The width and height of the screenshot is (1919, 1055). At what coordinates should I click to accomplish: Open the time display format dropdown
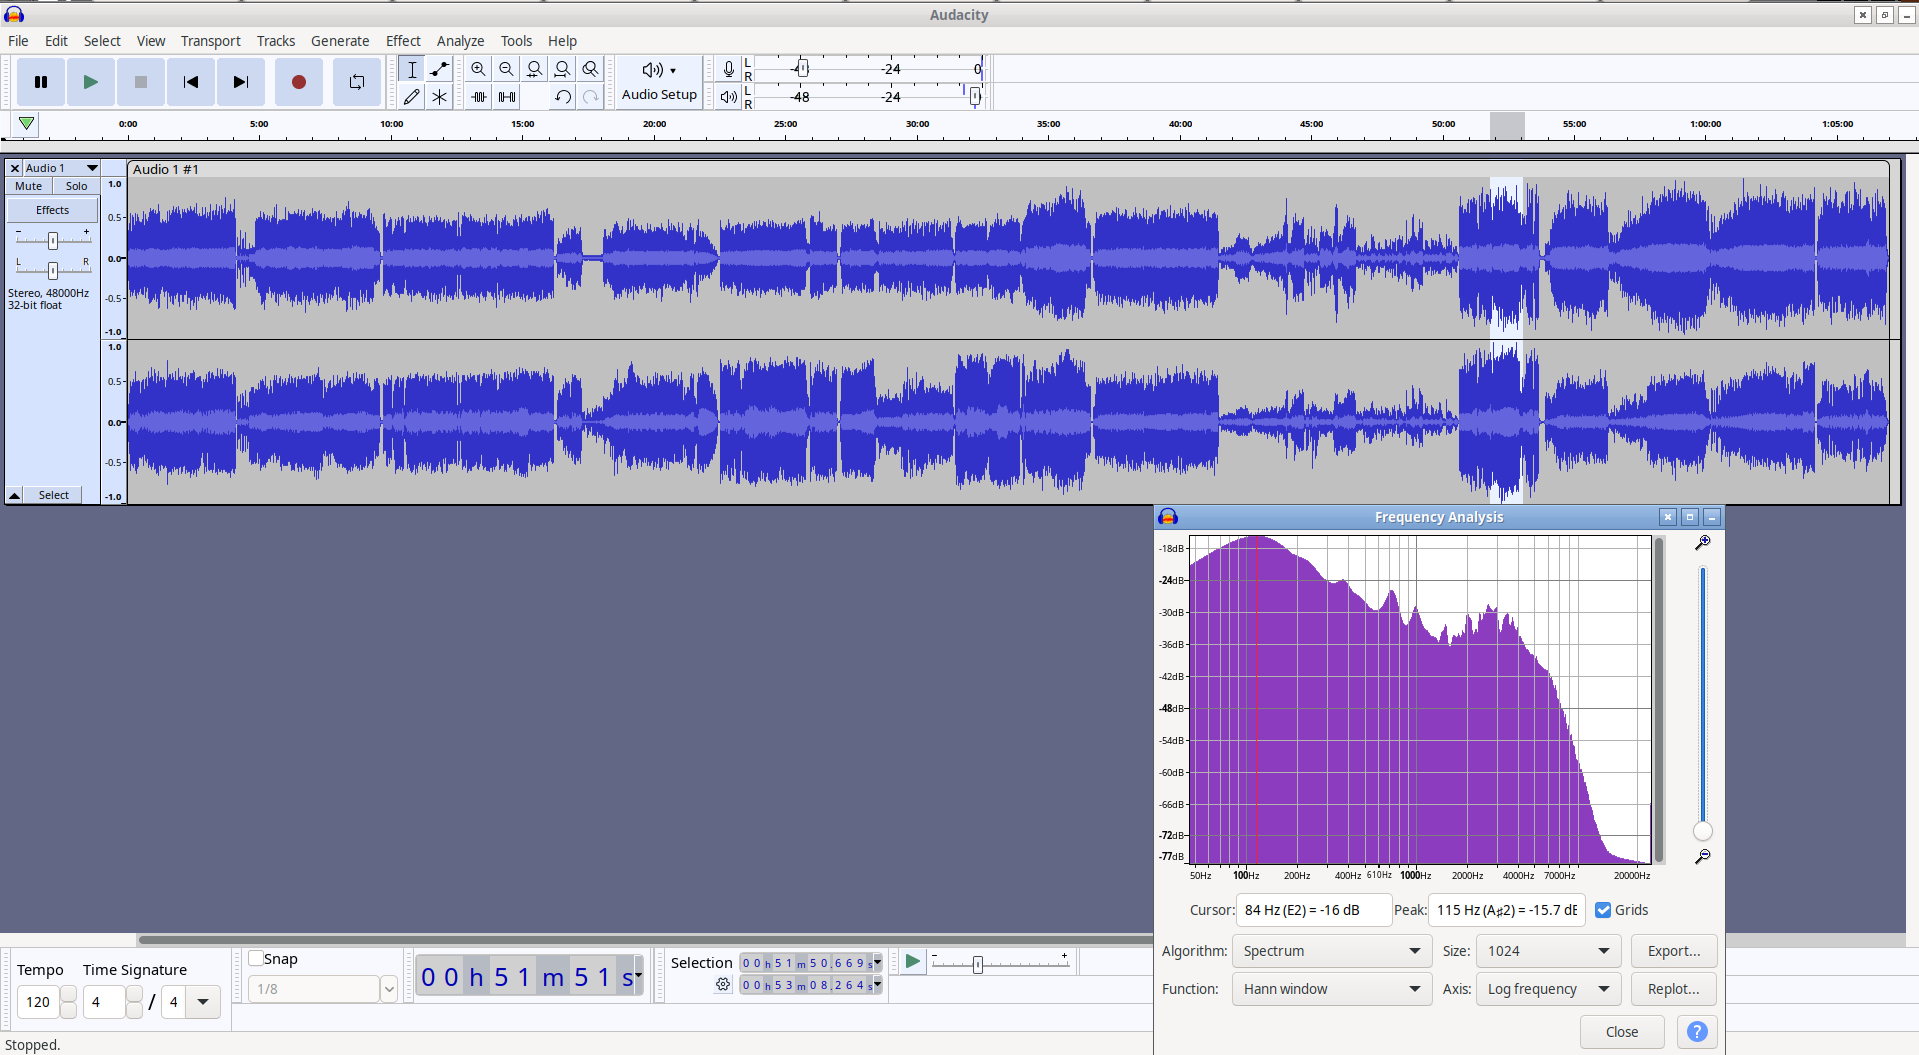click(638, 974)
